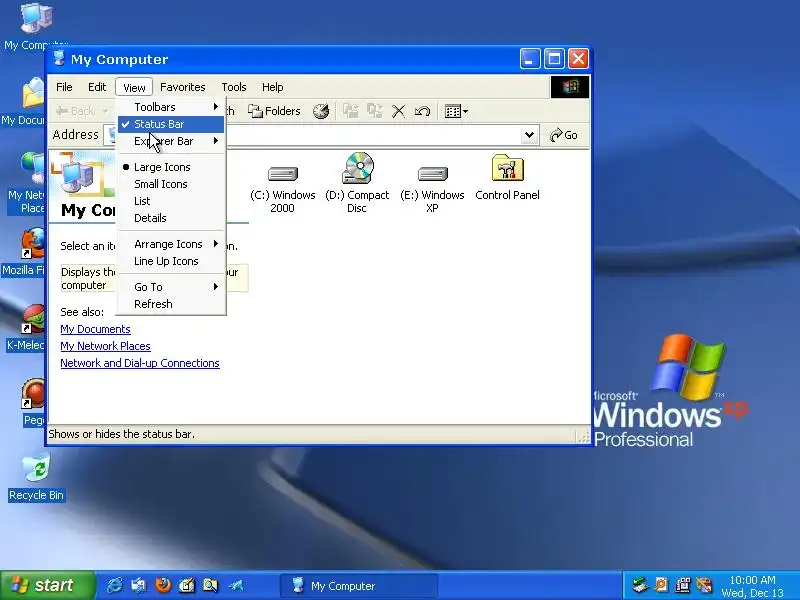Select the Small Icons view option
Viewport: 800px width, 600px height.
pyautogui.click(x=171, y=184)
